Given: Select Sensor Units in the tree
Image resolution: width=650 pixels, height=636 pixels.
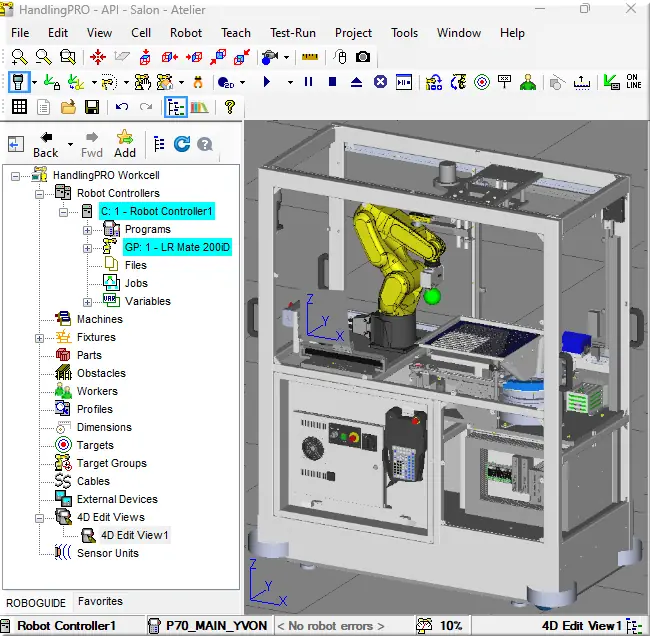Looking at the screenshot, I should point(108,553).
